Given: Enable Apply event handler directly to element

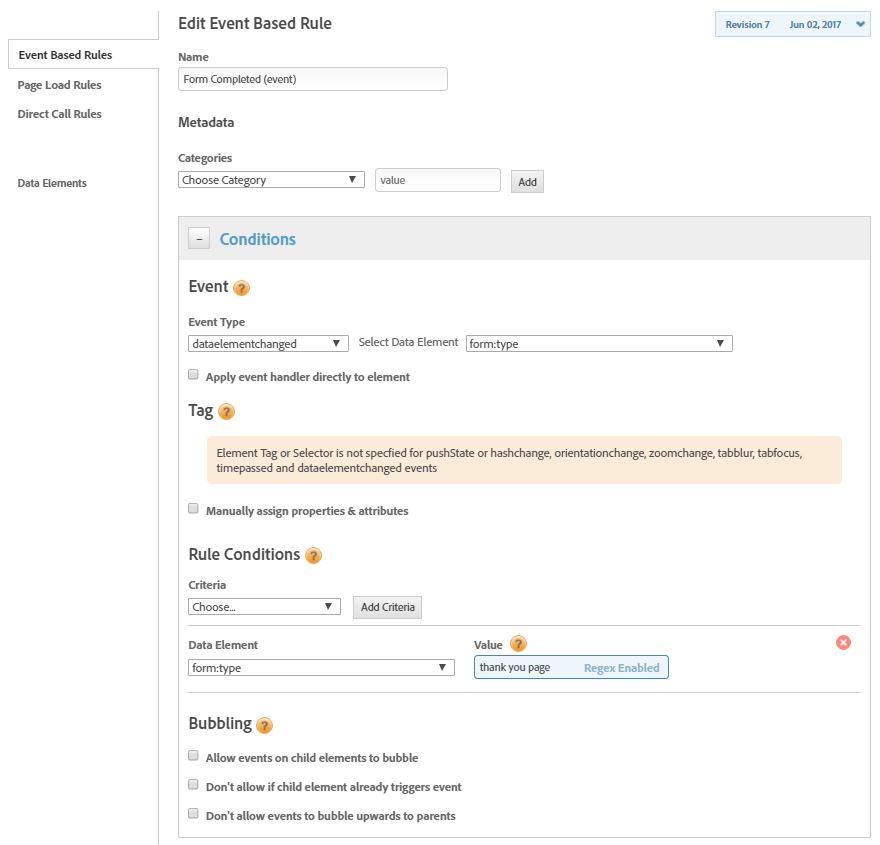Looking at the screenshot, I should pos(194,376).
